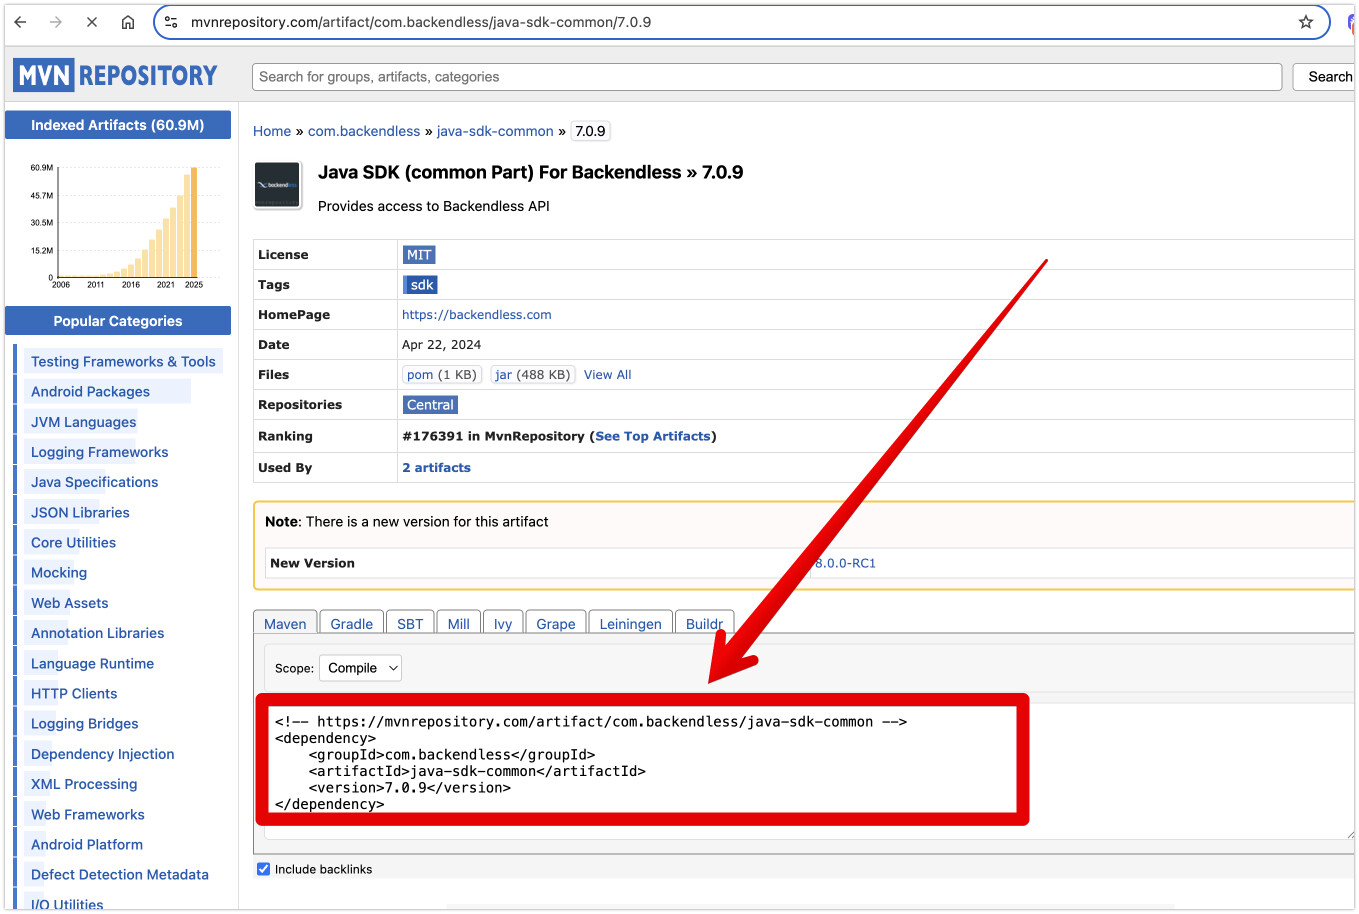Open HTTP Clients category
This screenshot has width=1359, height=914.
pyautogui.click(x=74, y=693)
